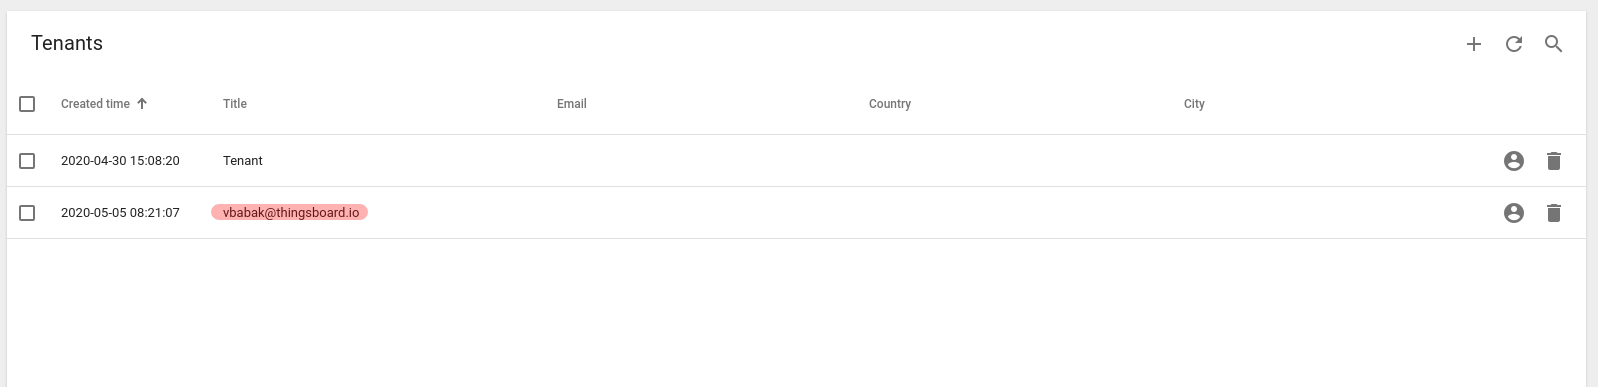1598x387 pixels.
Task: Sort tenants by Email column
Action: click(x=572, y=104)
